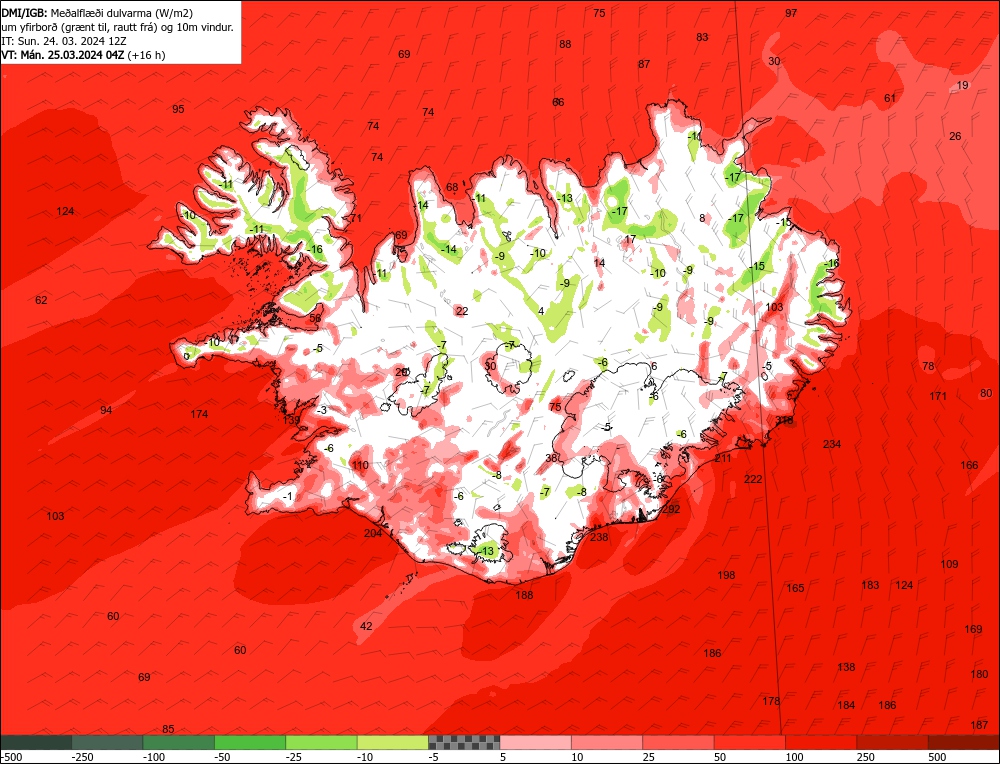Click the checkered legend swatch between -5 and 5
This screenshot has width=1000, height=764.
[464, 742]
